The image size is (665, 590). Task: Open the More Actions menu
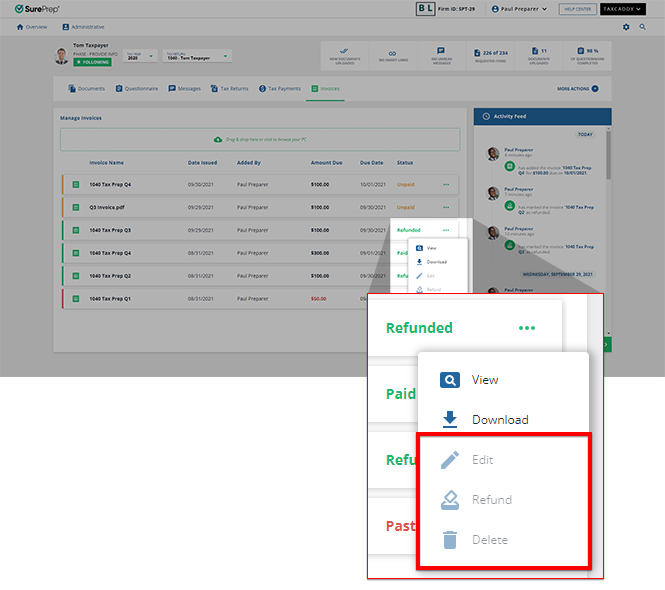click(x=578, y=89)
